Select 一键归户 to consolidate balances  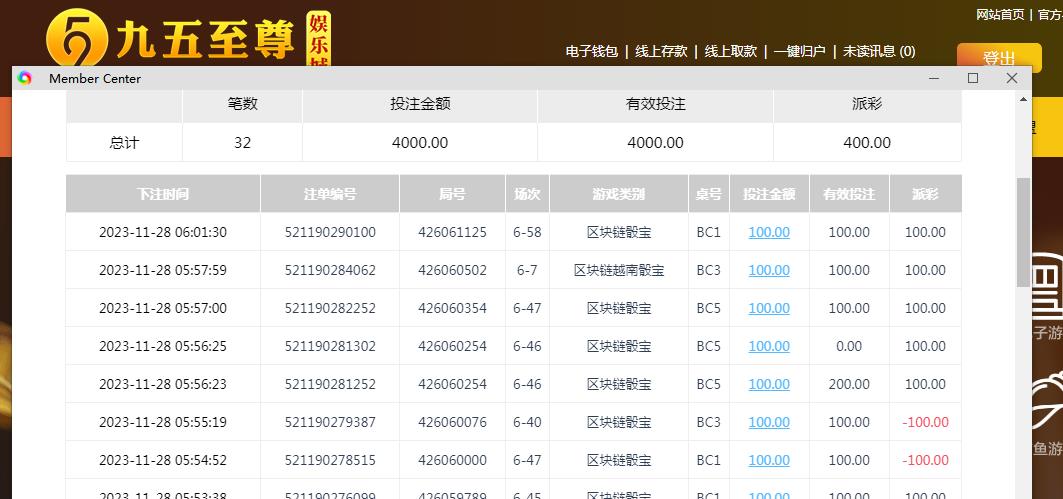(799, 52)
